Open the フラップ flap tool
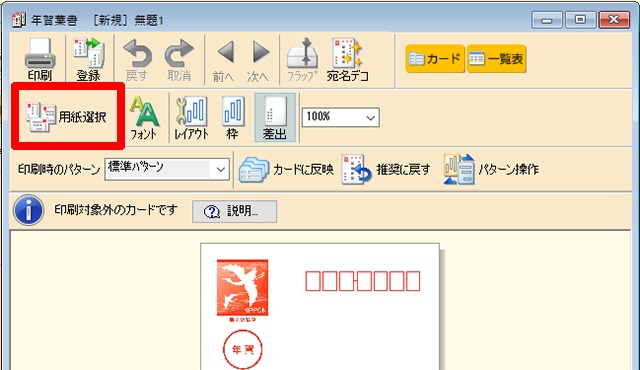The height and width of the screenshot is (370, 640). tap(302, 60)
